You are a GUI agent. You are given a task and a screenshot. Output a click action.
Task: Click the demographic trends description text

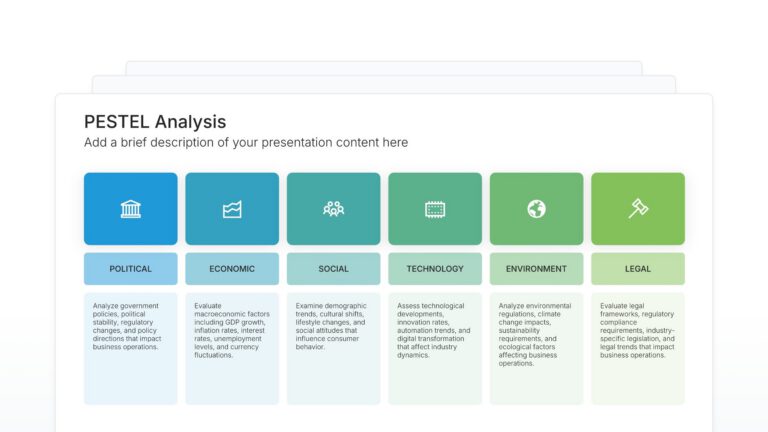coord(332,326)
